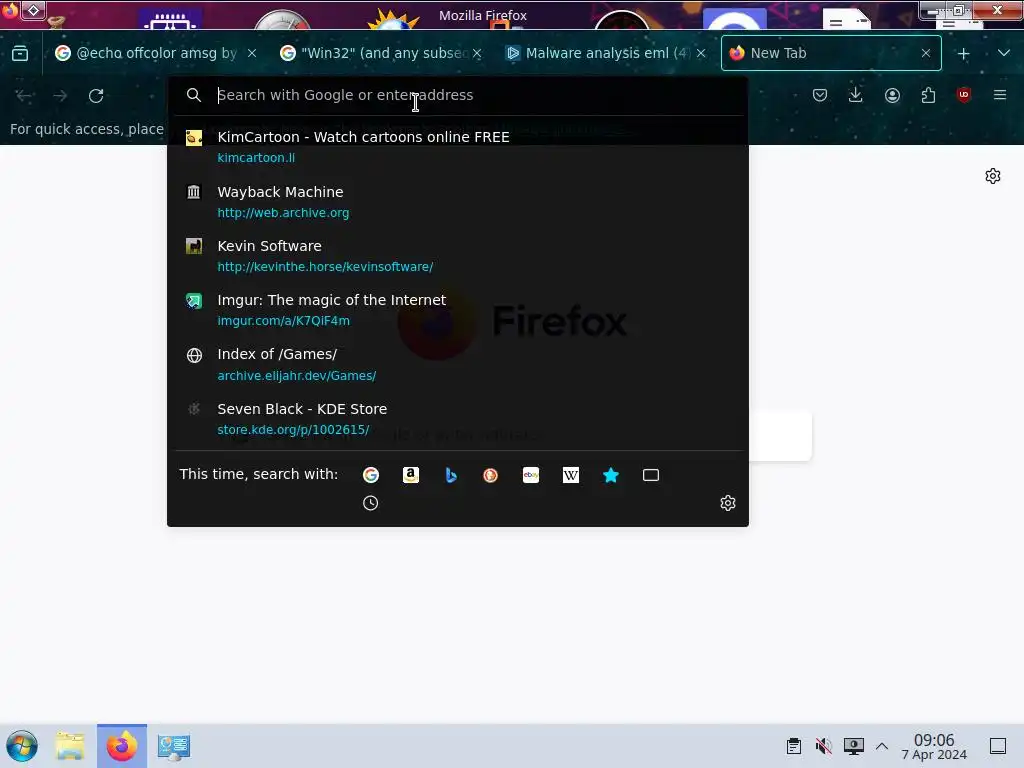
Task: Open the Firefox View tab icon
Action: 20,54
